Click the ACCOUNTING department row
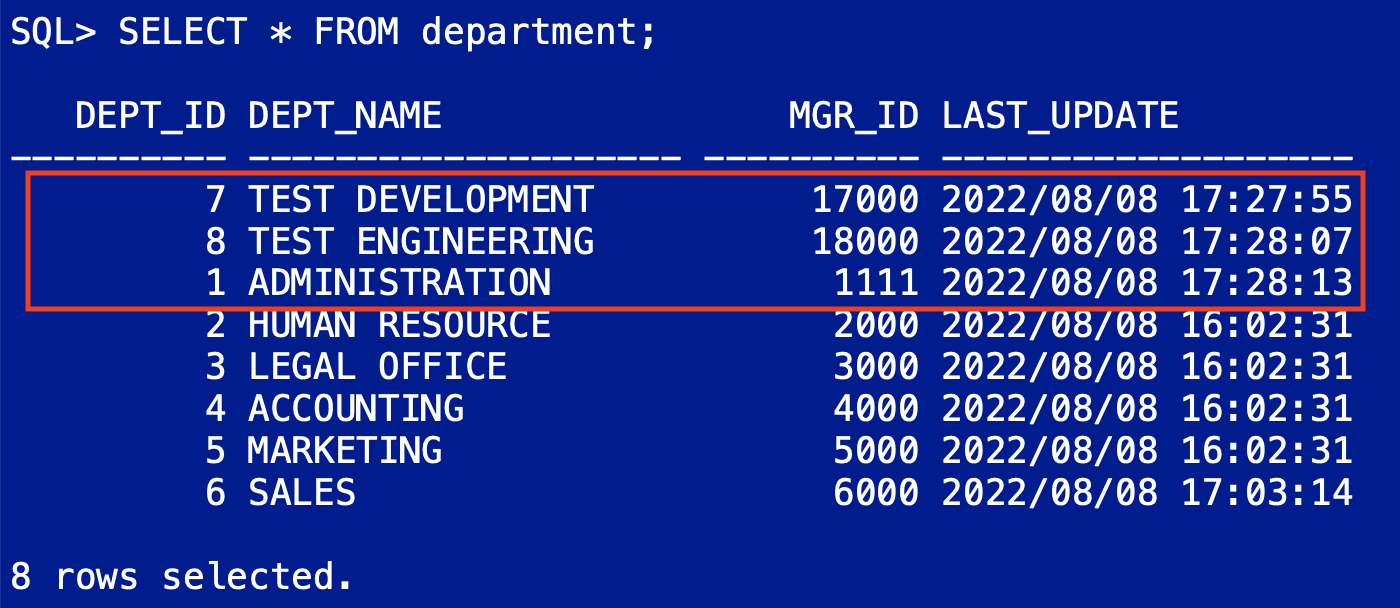 tap(360, 408)
